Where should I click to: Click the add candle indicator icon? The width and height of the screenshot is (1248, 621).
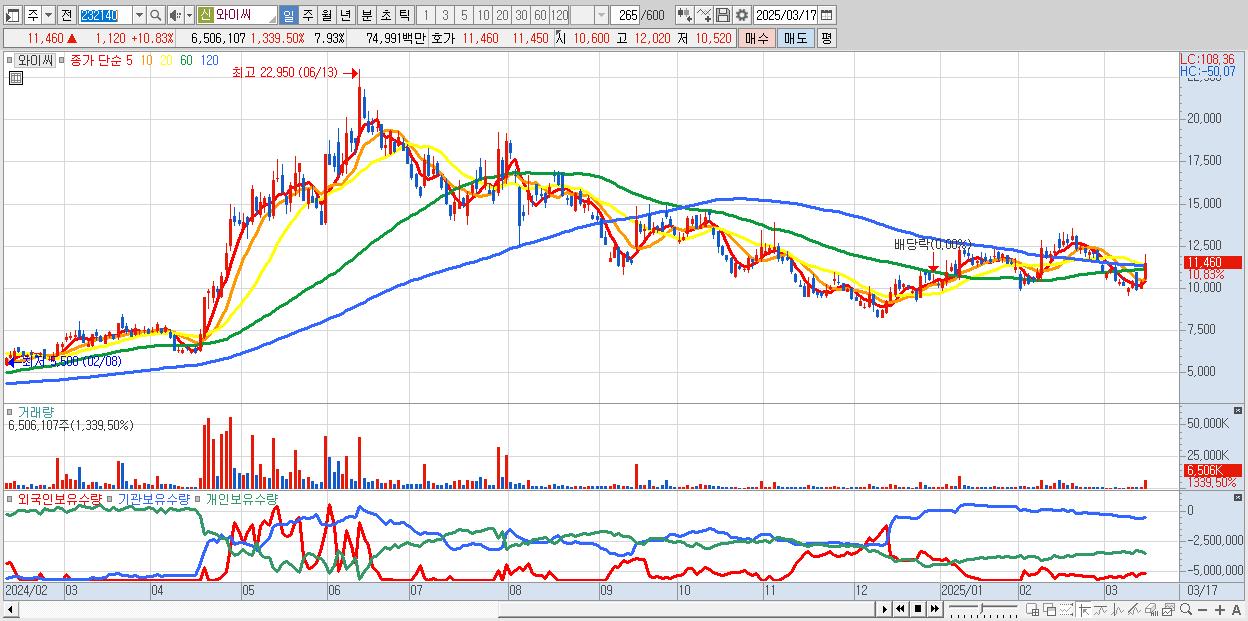pyautogui.click(x=684, y=15)
